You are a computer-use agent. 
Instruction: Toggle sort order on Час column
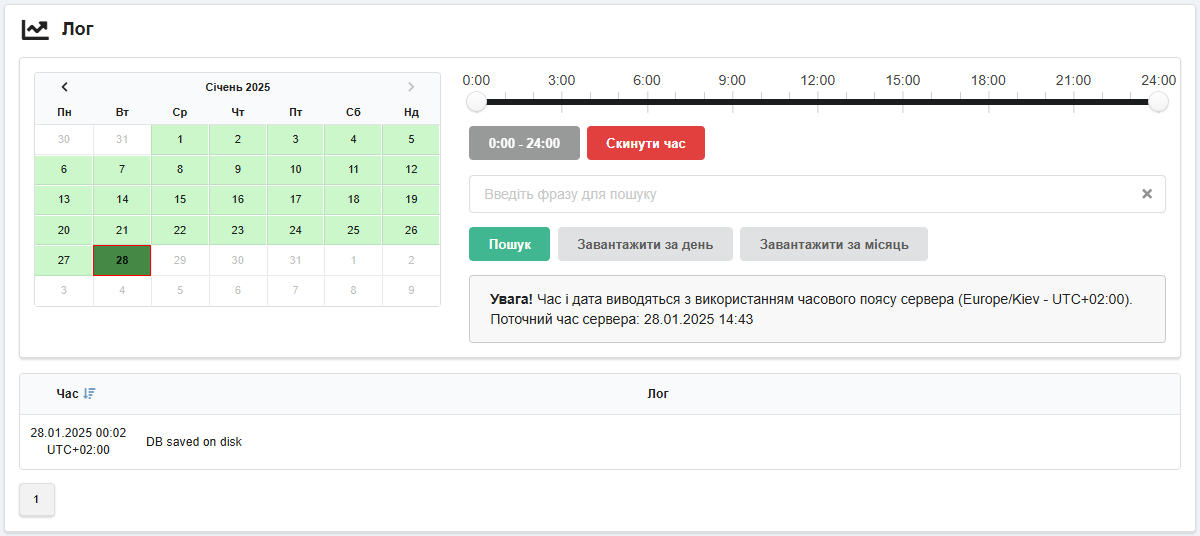[89, 394]
